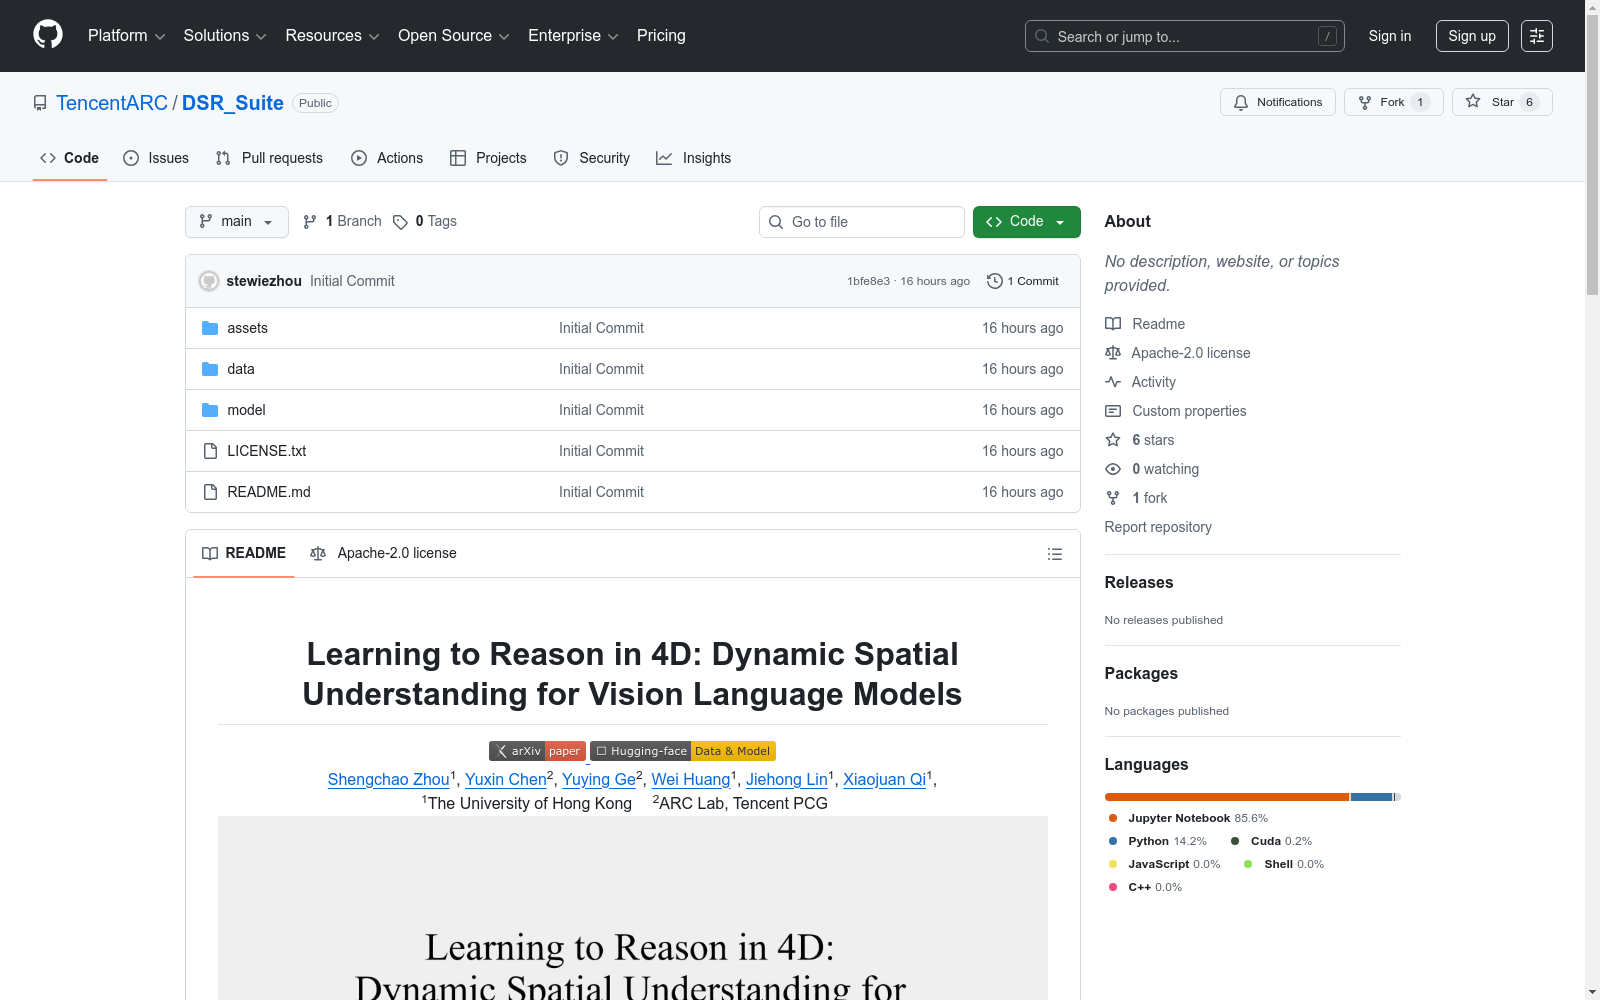Viewport: 1600px width, 1000px height.
Task: Click the Go to file input
Action: click(x=862, y=222)
